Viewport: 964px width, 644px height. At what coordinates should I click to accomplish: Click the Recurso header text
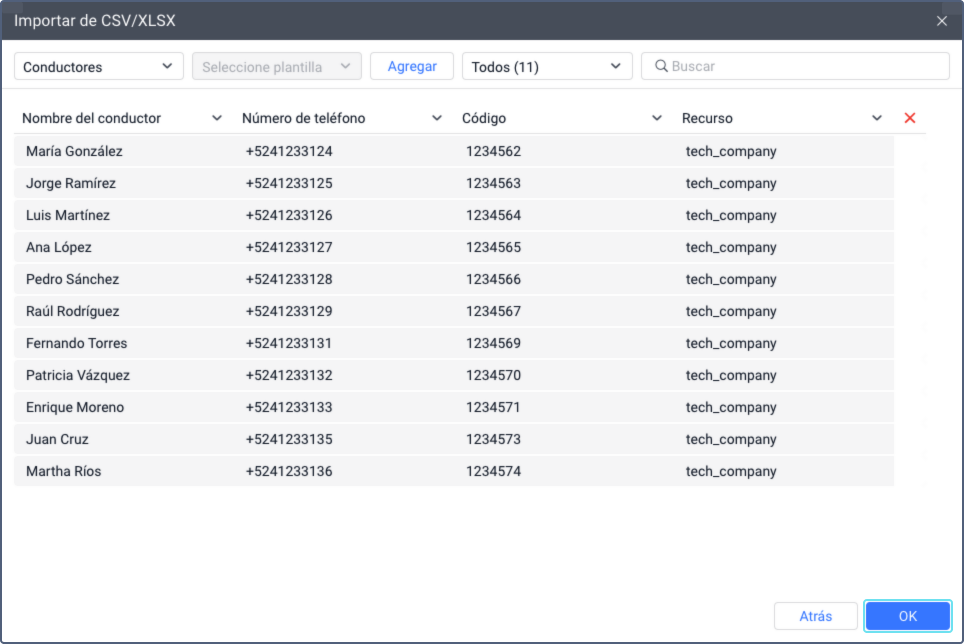[707, 118]
